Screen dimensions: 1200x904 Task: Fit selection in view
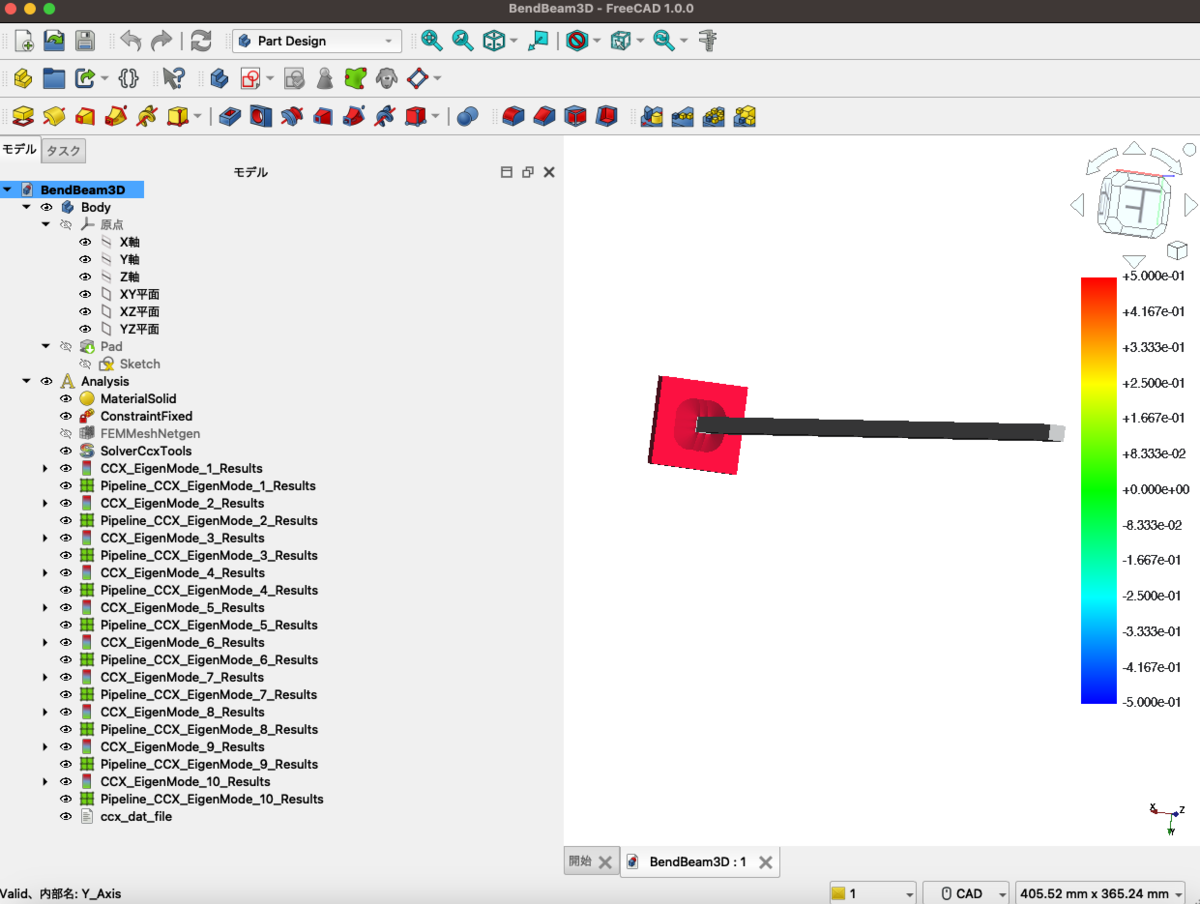pyautogui.click(x=463, y=41)
